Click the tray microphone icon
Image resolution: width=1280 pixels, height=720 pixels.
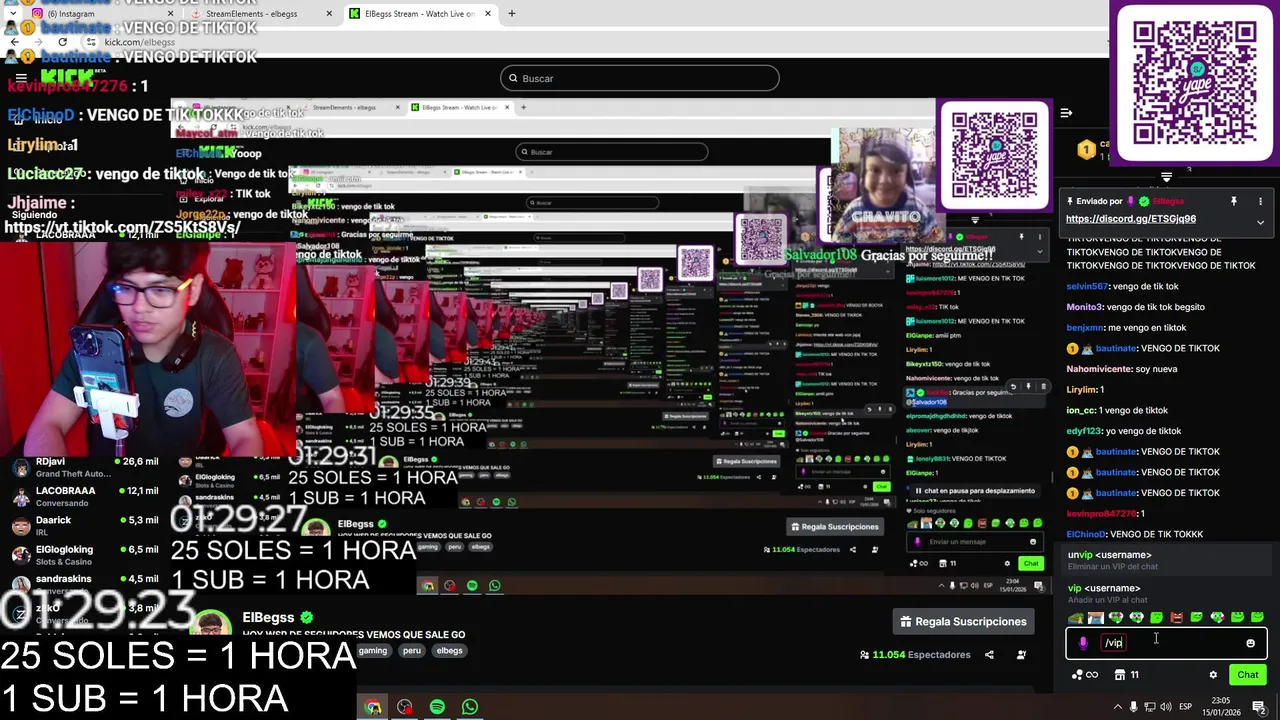tap(1133, 707)
